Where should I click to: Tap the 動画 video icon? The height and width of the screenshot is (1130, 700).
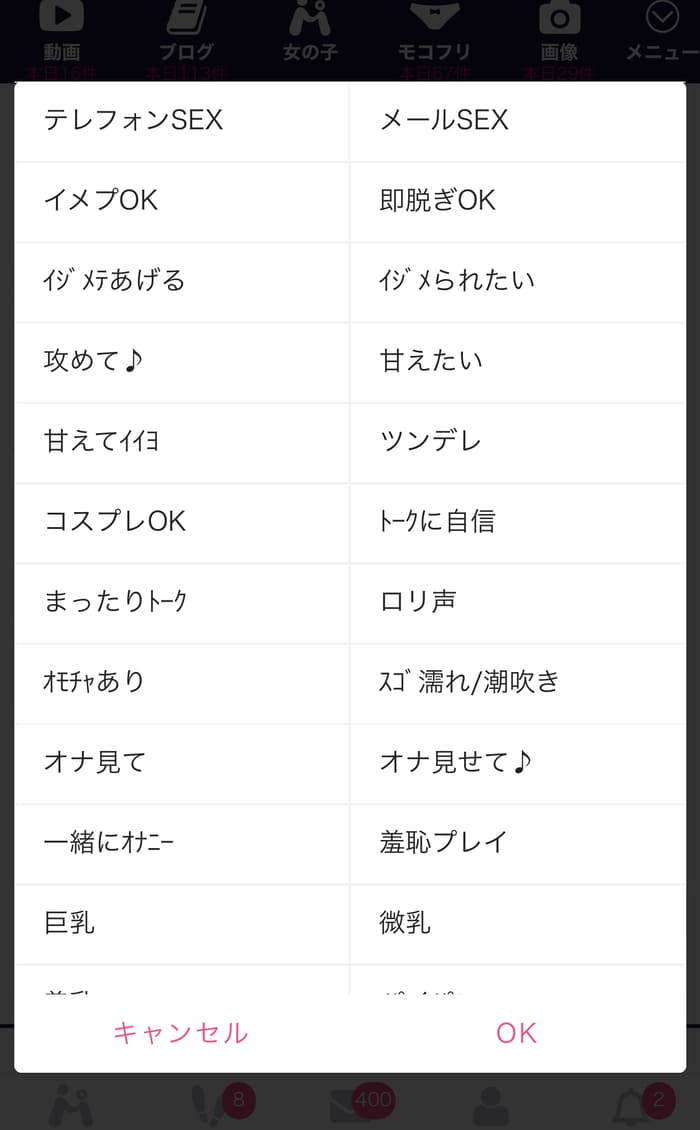[x=62, y=18]
